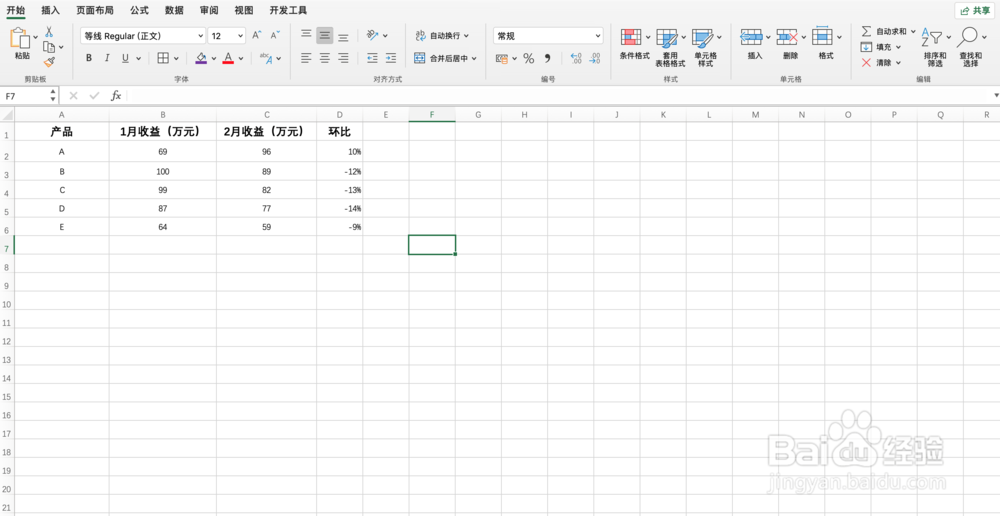Toggle underline formatting
The image size is (1000, 516).
click(125, 58)
